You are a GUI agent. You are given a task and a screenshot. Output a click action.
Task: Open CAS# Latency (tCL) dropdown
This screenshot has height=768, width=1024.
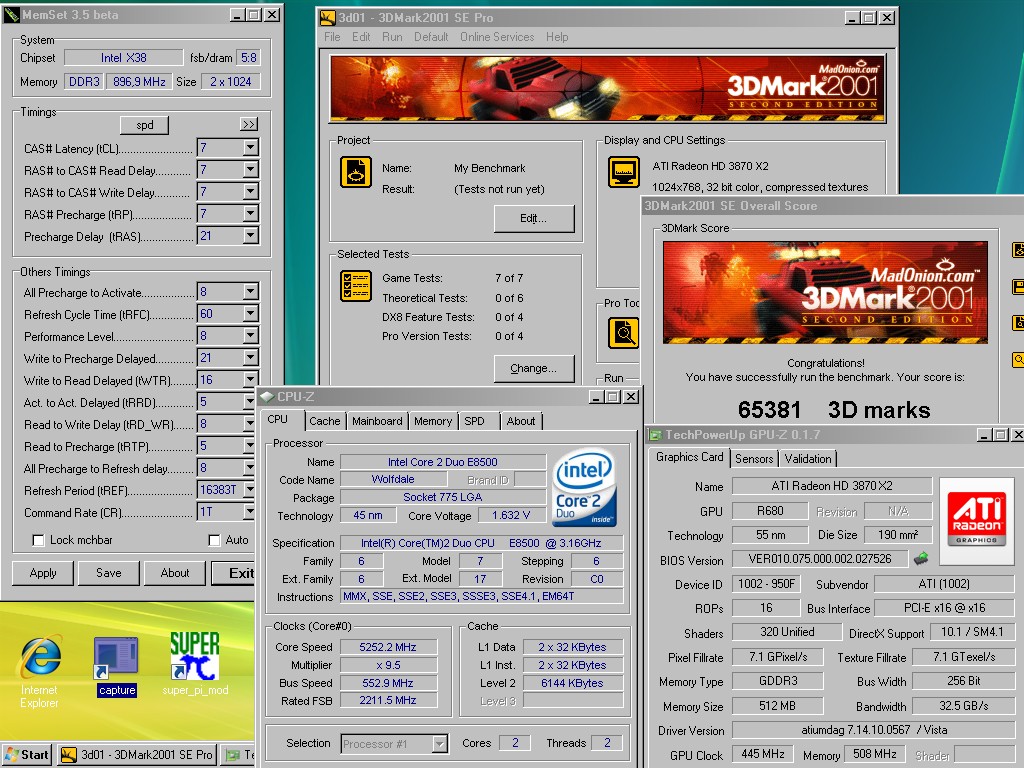tap(251, 148)
